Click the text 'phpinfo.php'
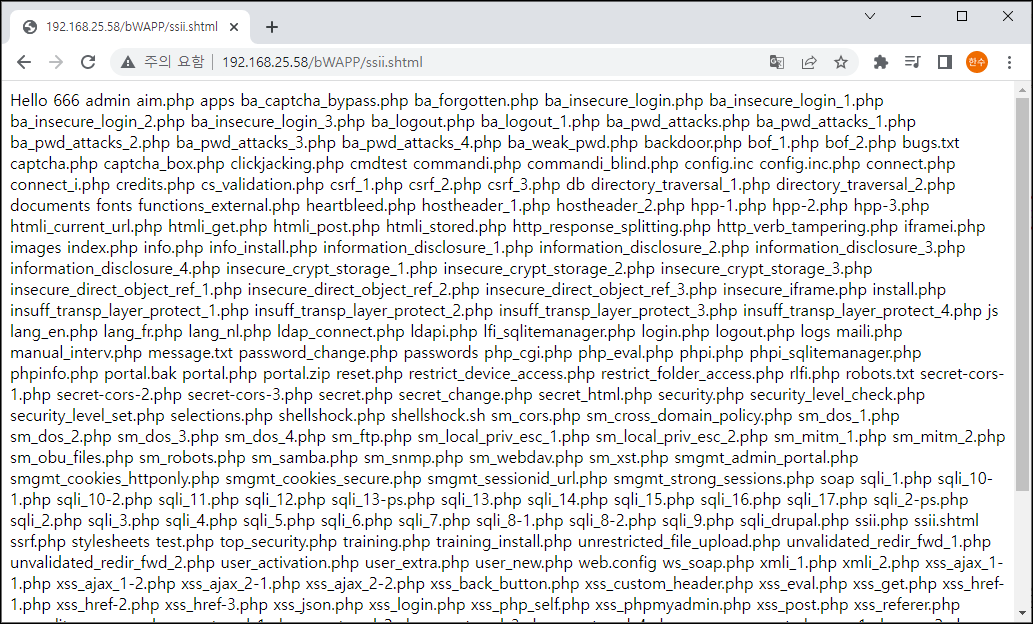 [54, 374]
